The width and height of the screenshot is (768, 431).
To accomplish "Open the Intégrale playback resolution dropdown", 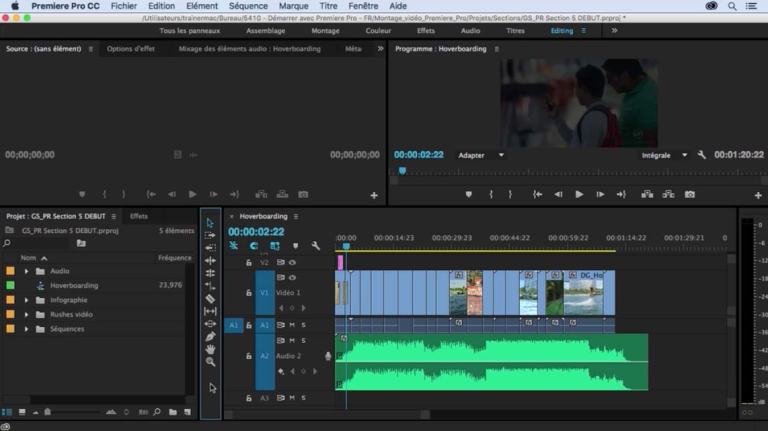I will click(x=664, y=155).
